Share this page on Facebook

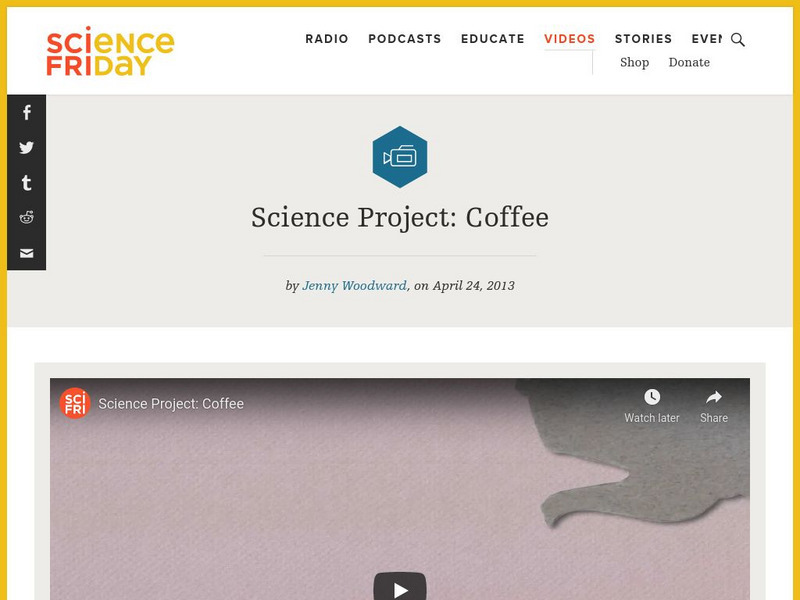(25, 113)
